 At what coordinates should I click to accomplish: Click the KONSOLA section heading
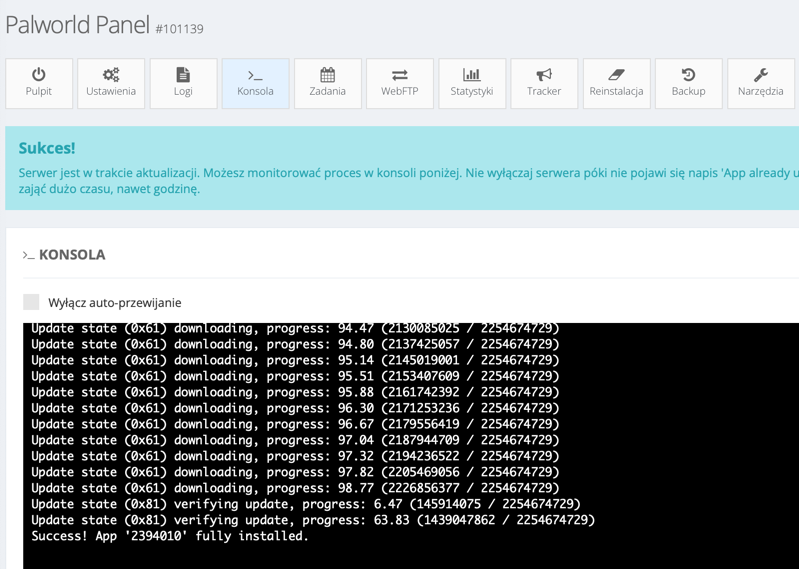72,255
